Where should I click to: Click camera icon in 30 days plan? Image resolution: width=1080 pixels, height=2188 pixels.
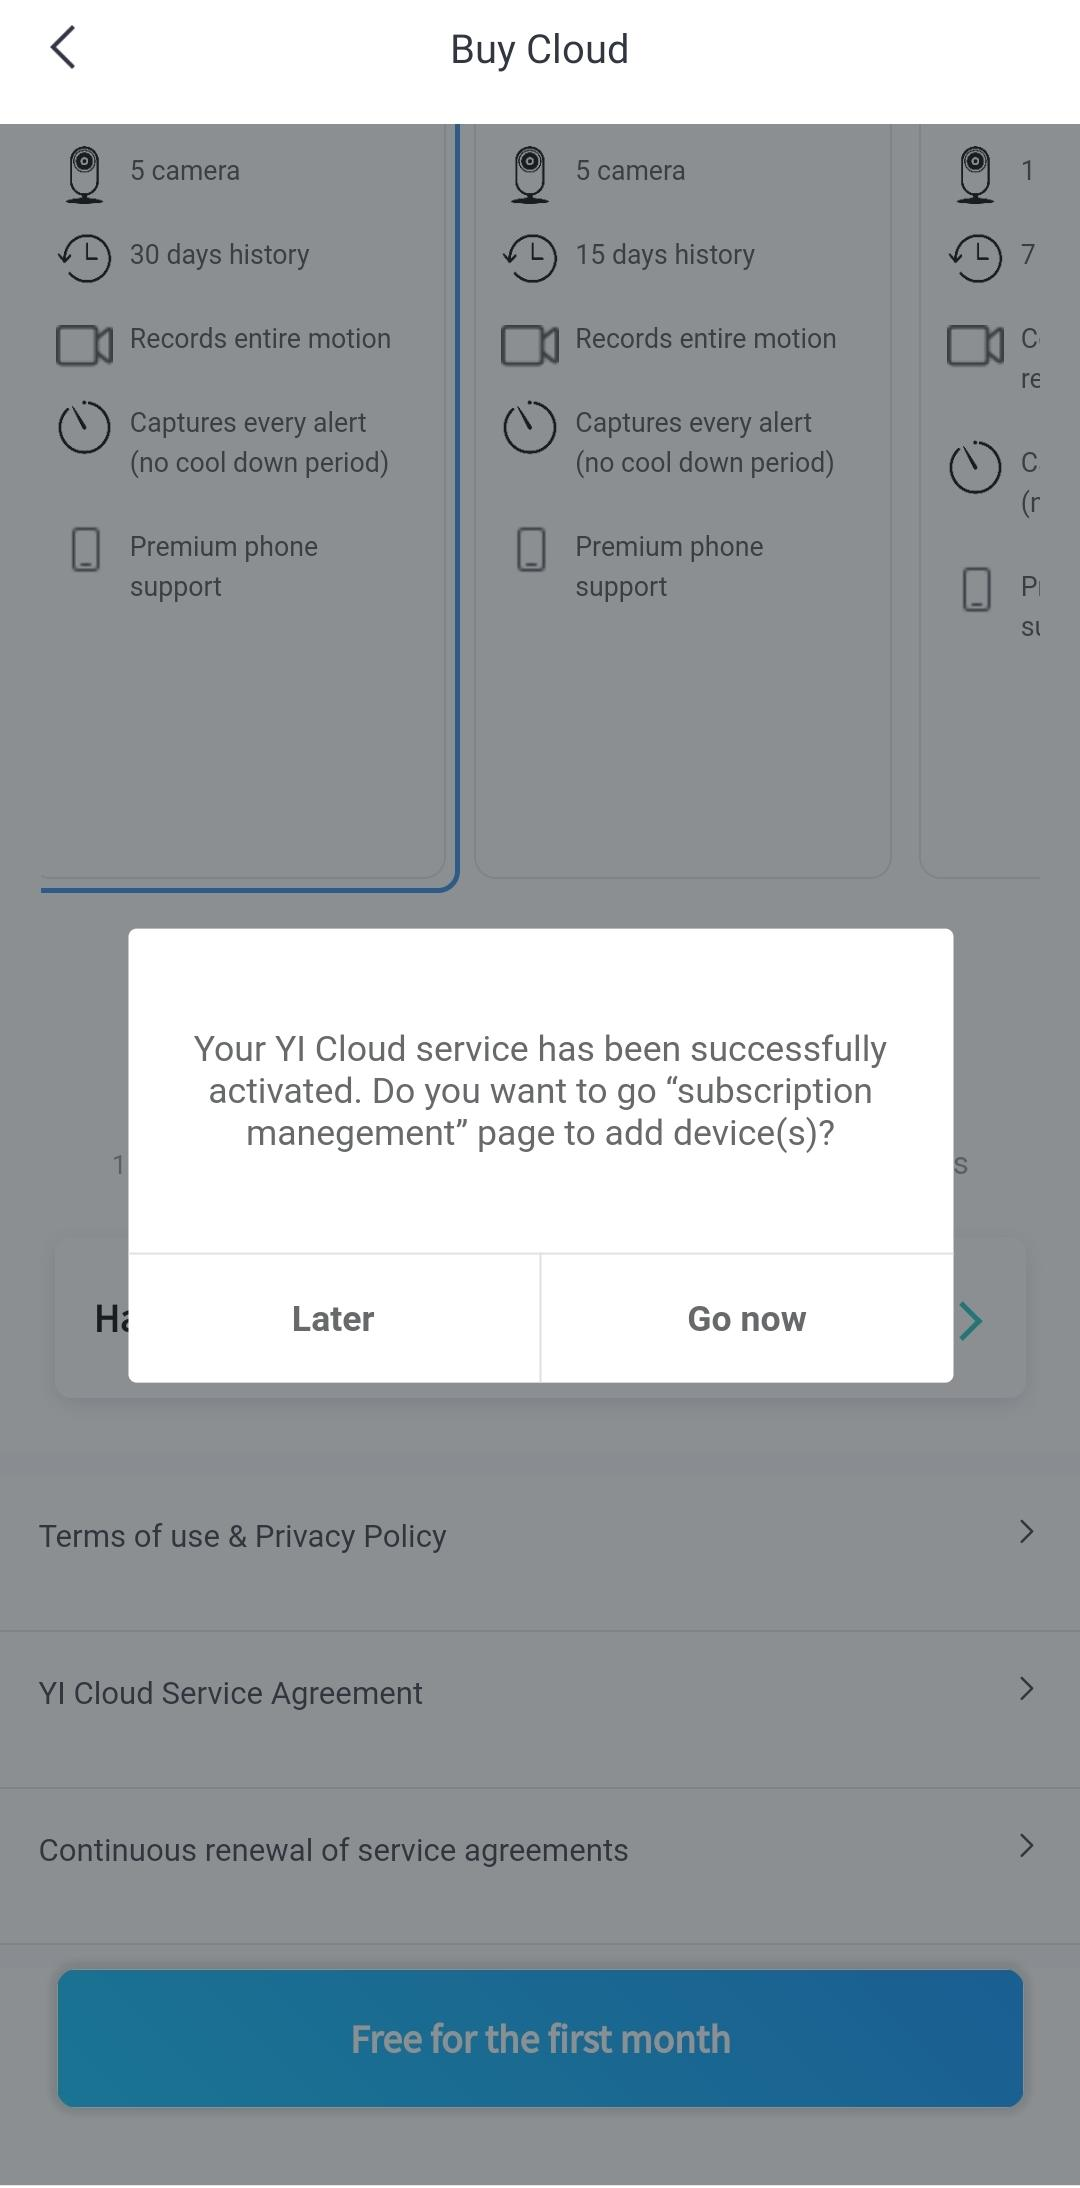(85, 174)
